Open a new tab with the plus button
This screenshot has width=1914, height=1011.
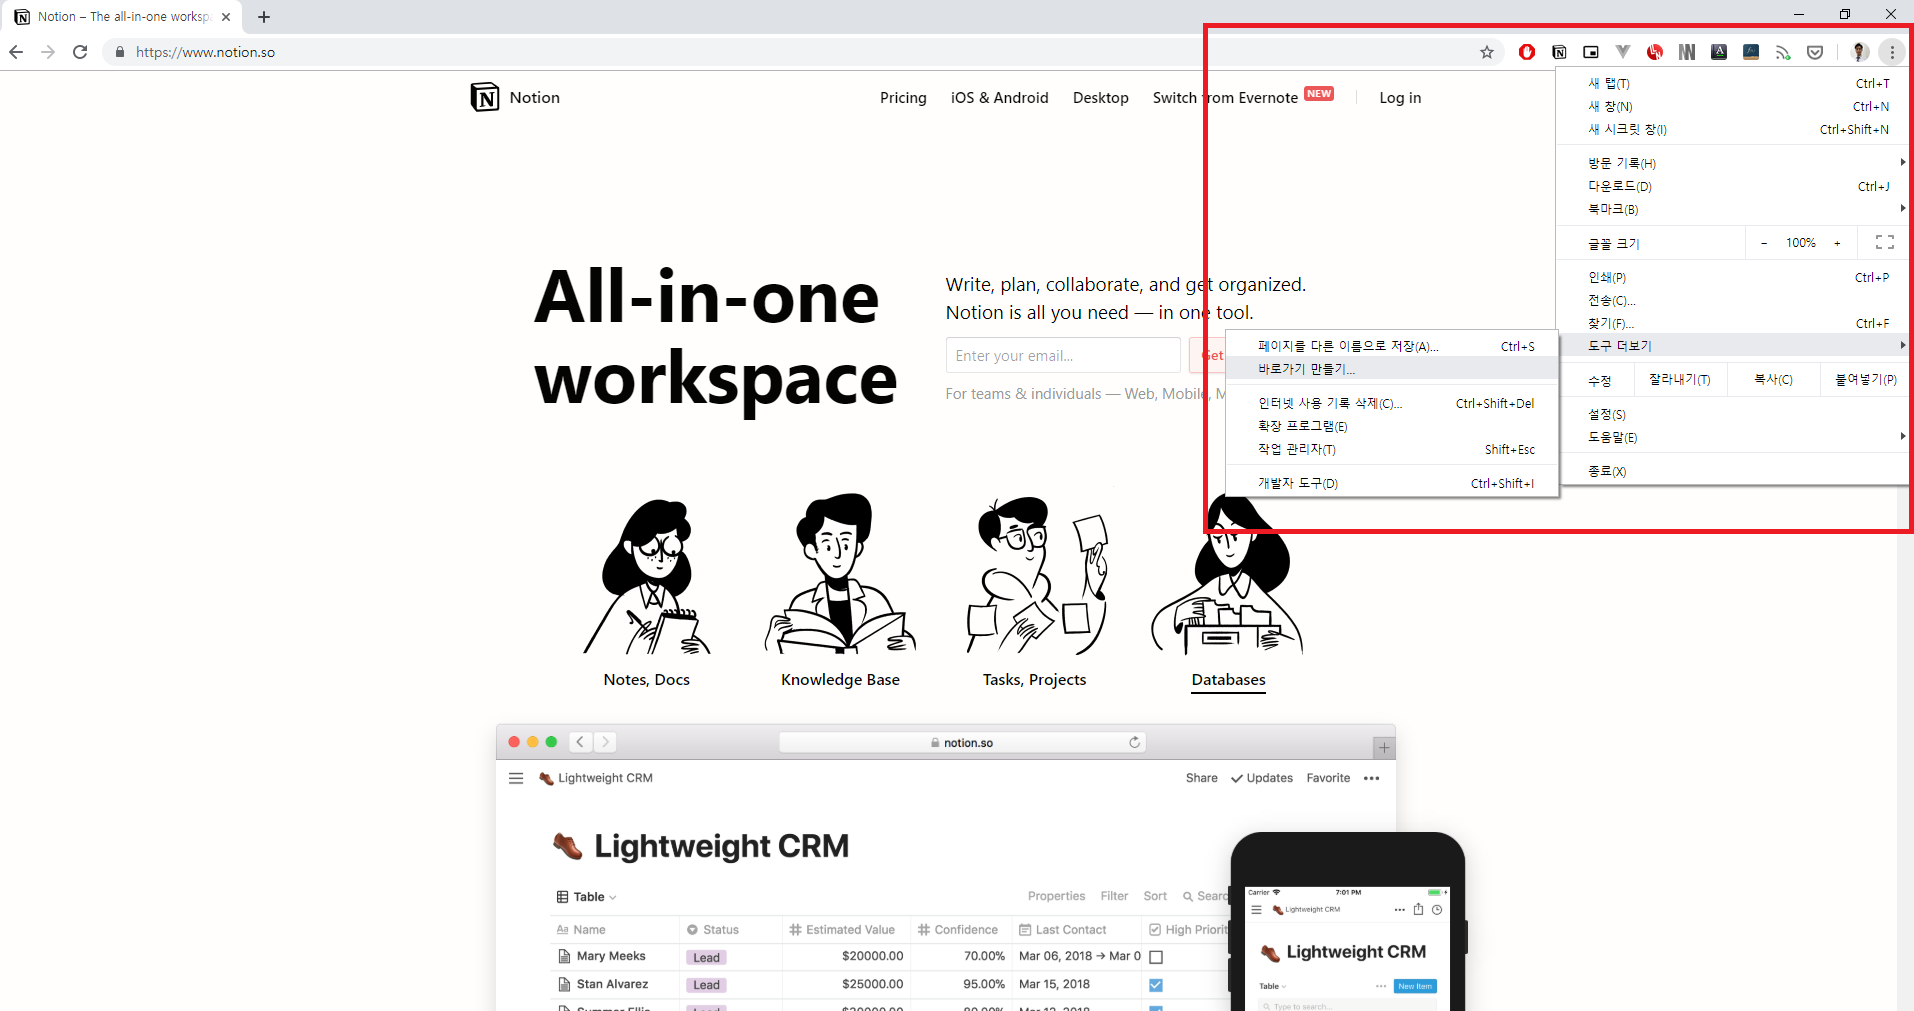(264, 17)
